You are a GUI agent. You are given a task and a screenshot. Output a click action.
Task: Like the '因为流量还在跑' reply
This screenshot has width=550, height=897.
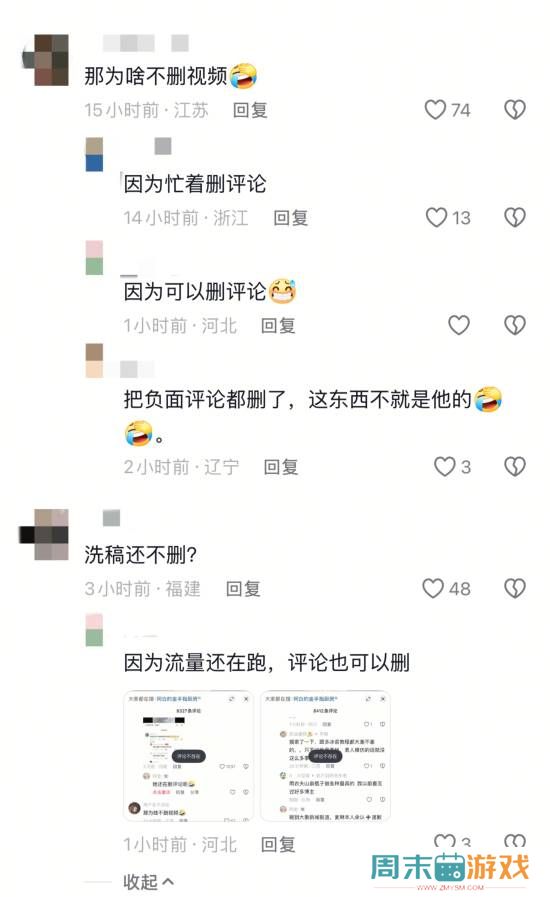pos(445,841)
